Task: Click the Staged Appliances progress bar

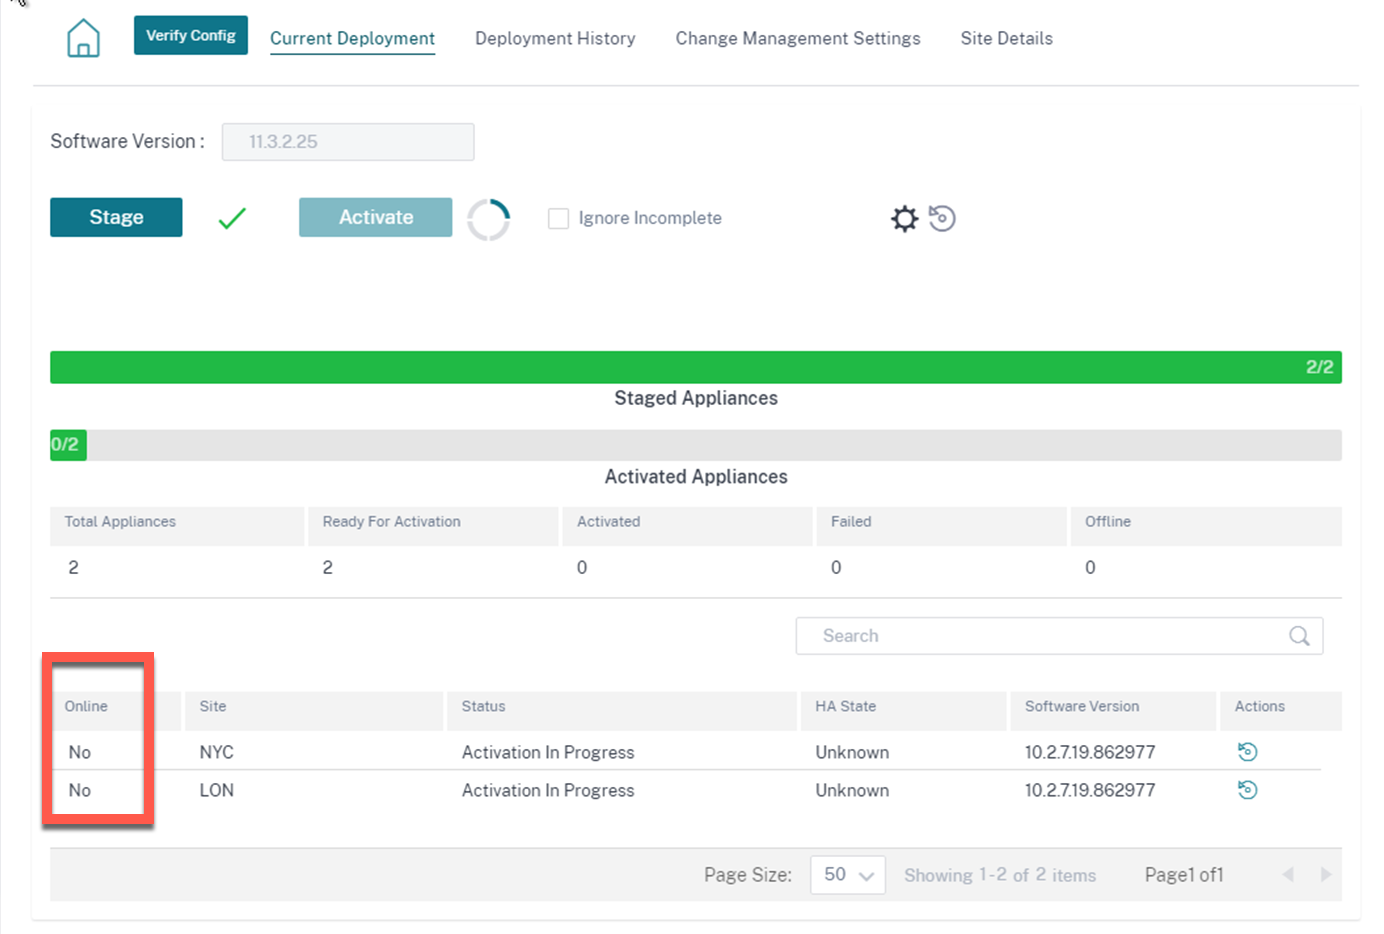Action: tap(696, 367)
